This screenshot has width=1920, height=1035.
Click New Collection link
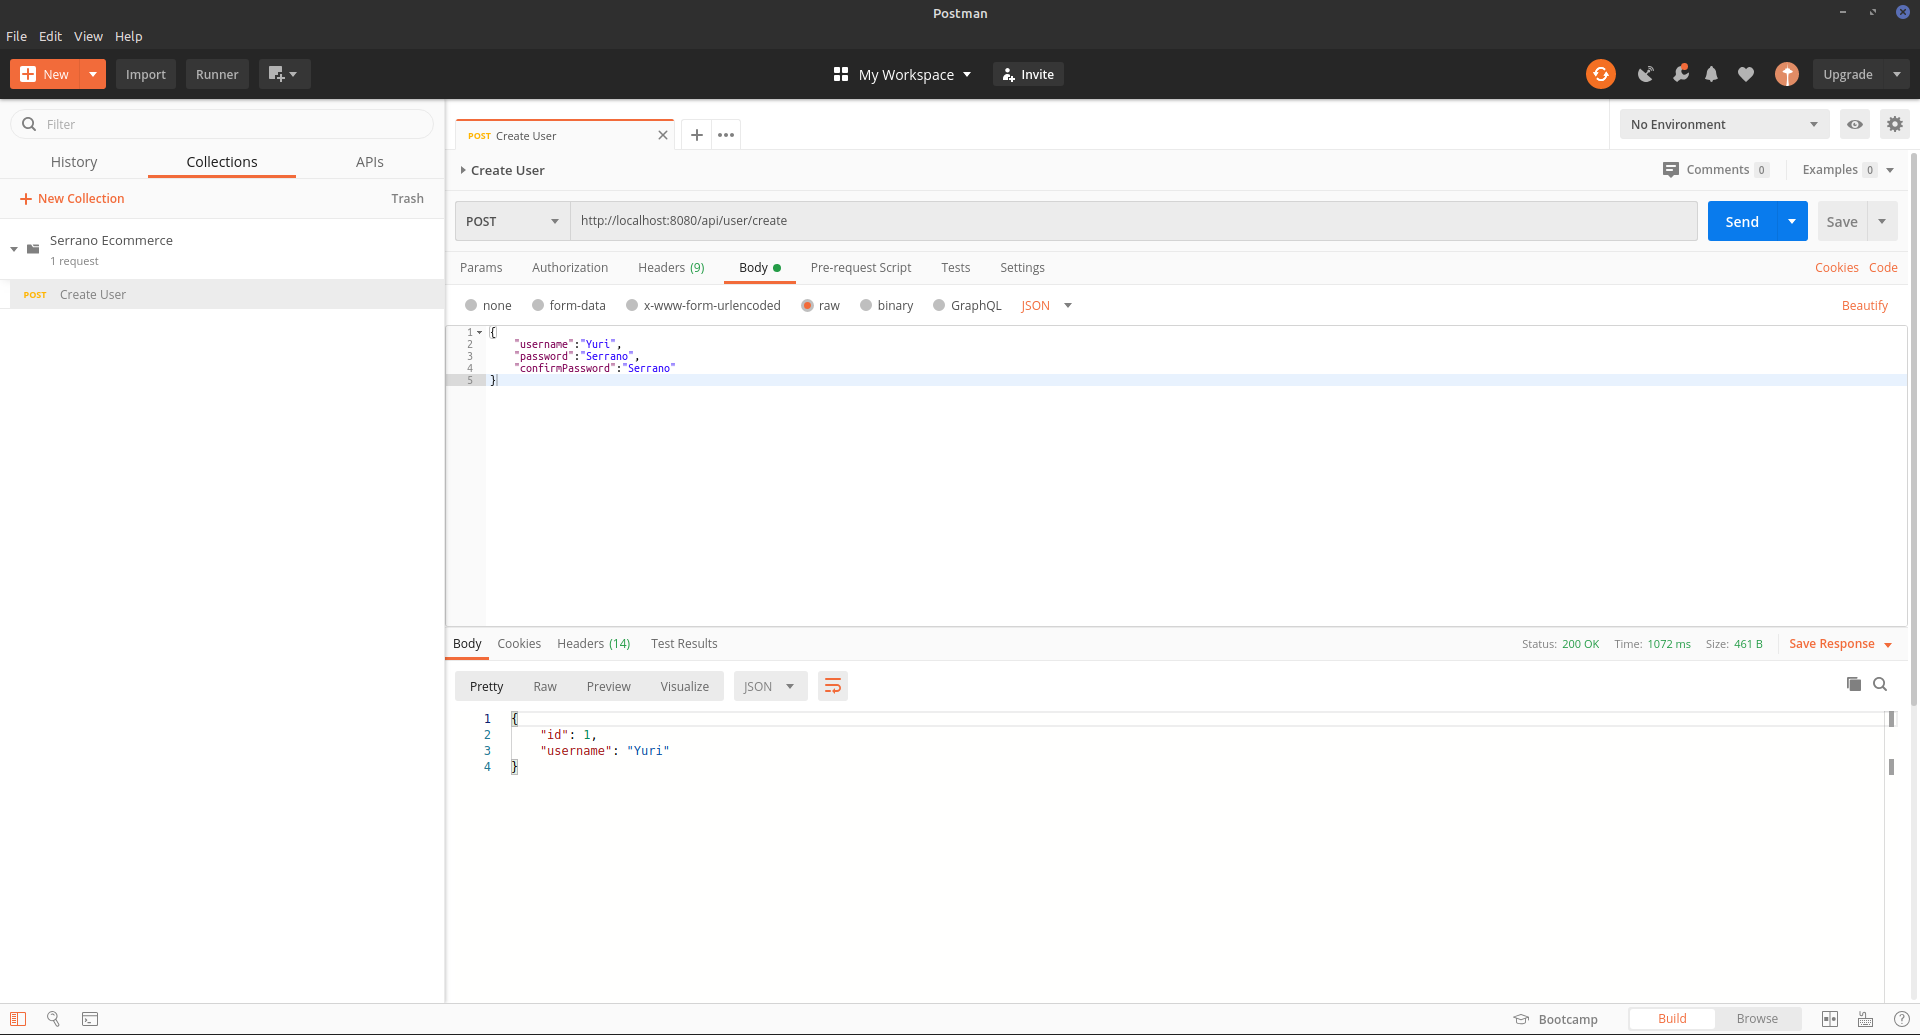72,199
